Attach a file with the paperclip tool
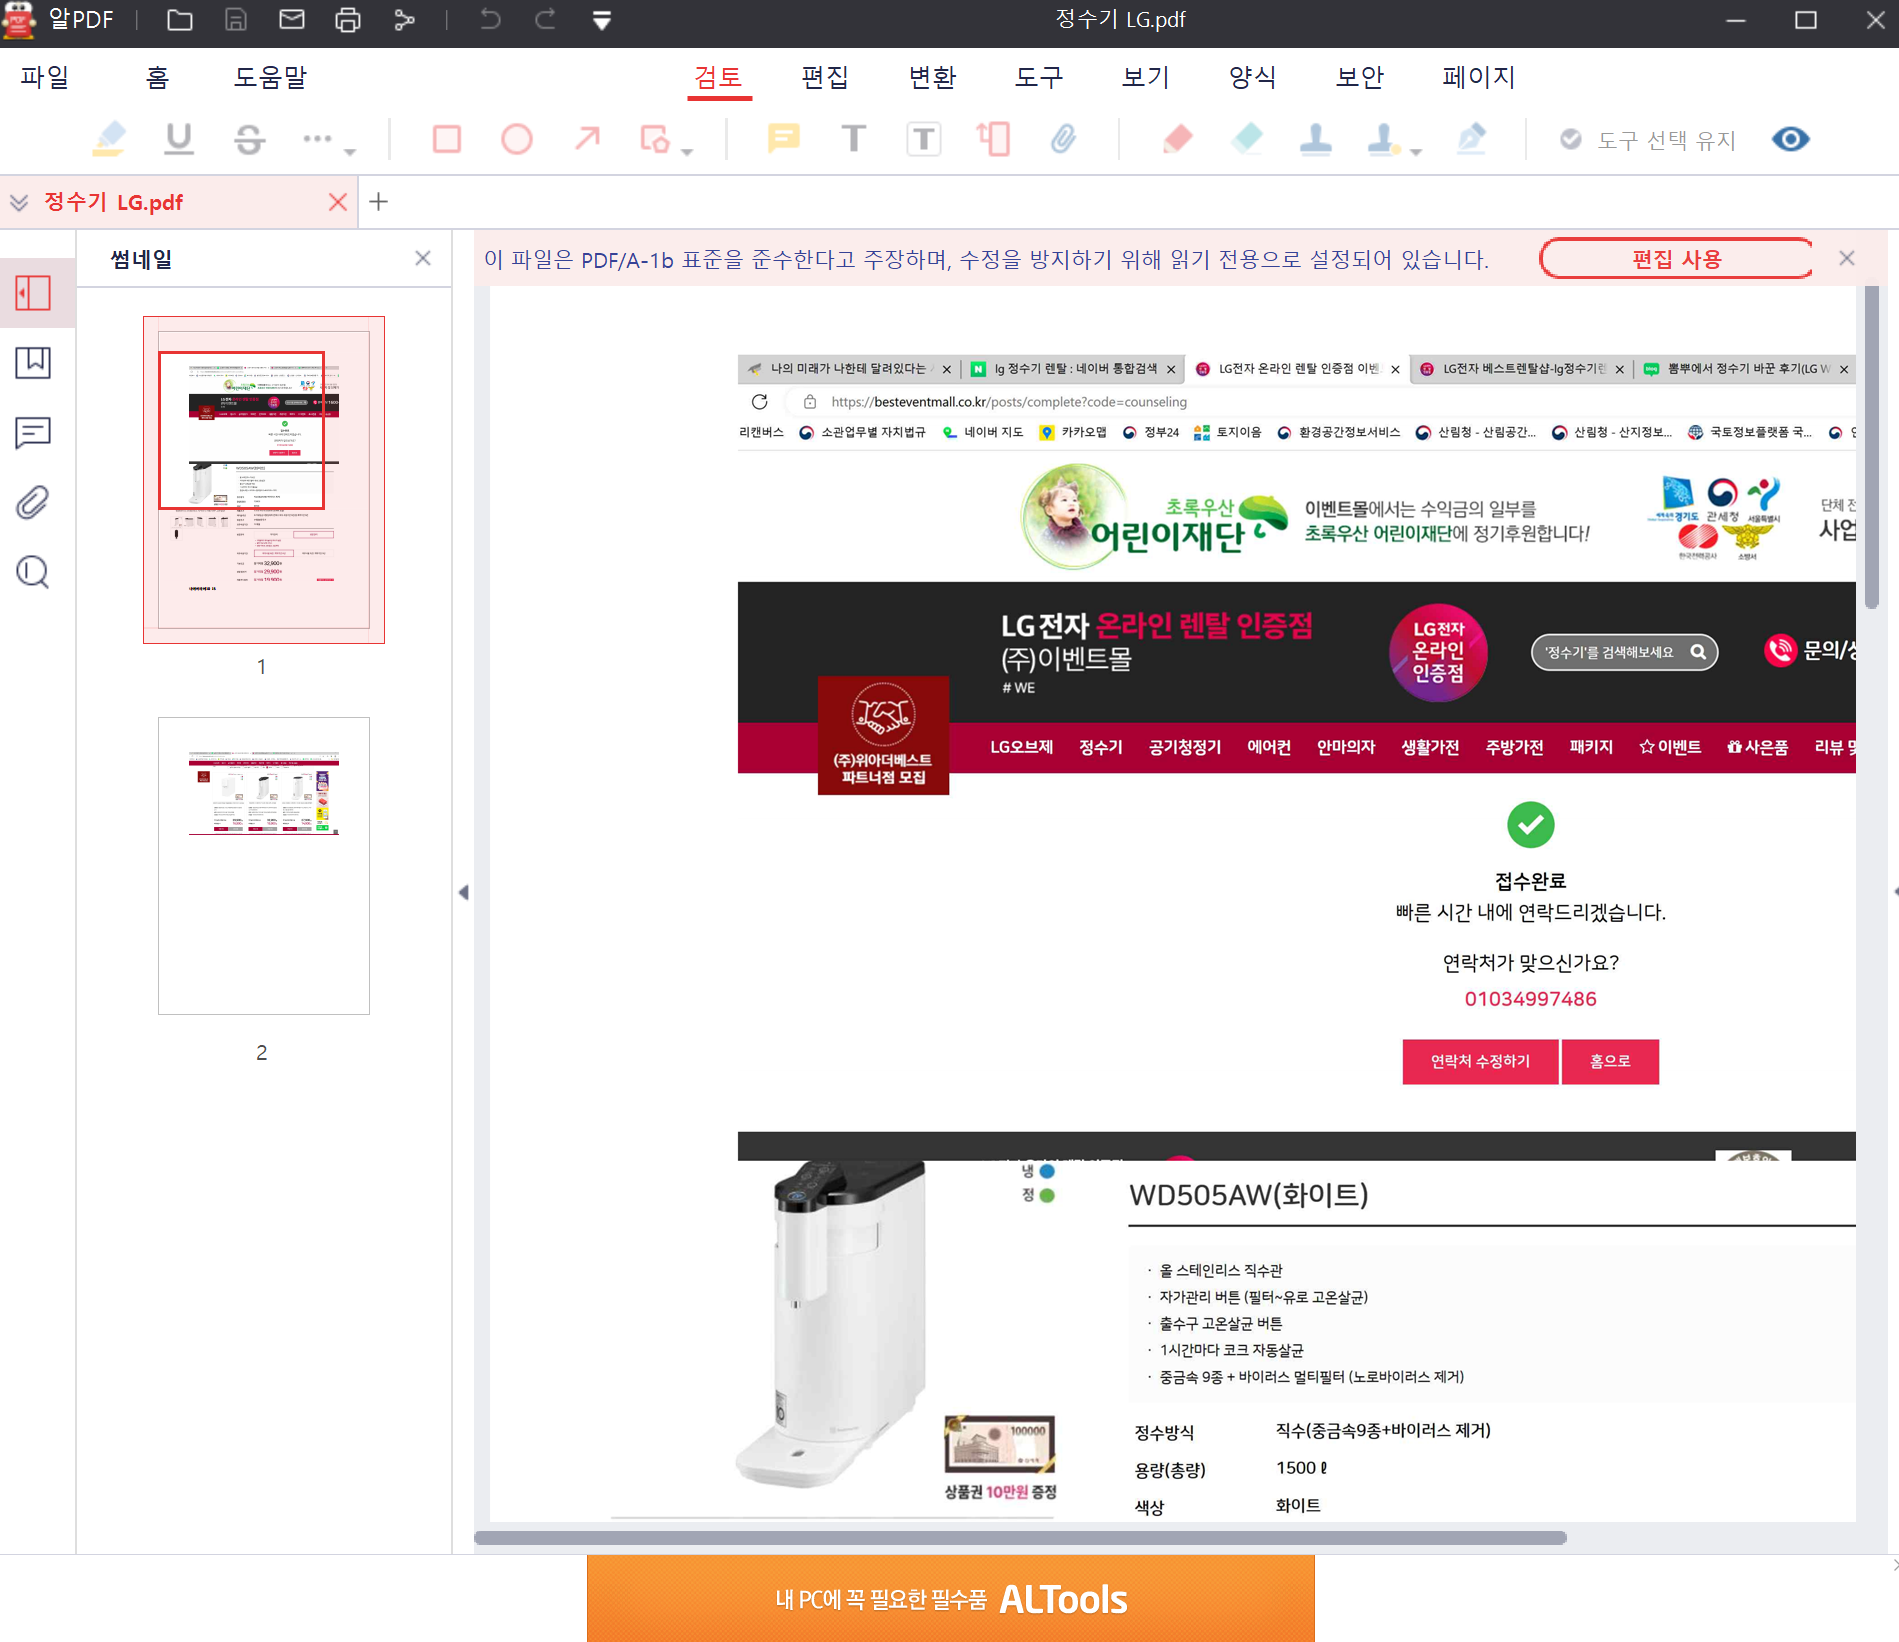Image resolution: width=1899 pixels, height=1642 pixels. coord(1063,139)
